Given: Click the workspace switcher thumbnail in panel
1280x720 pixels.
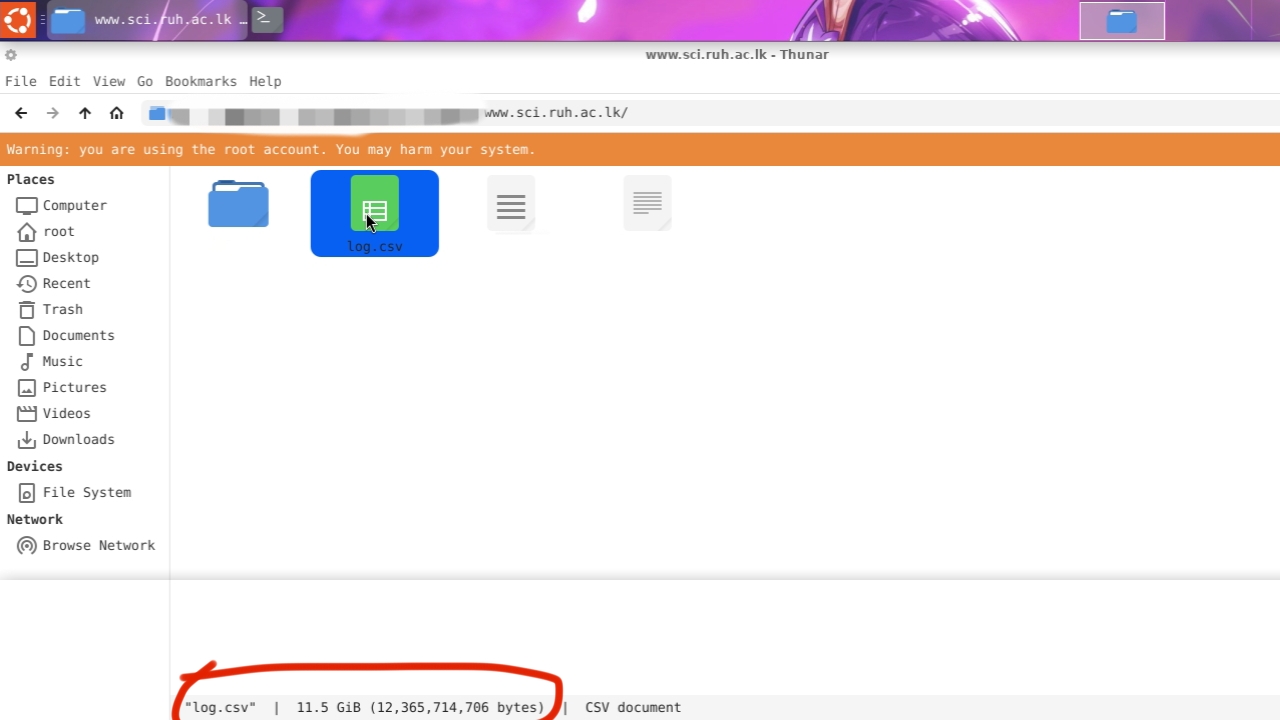Looking at the screenshot, I should click(x=1122, y=21).
